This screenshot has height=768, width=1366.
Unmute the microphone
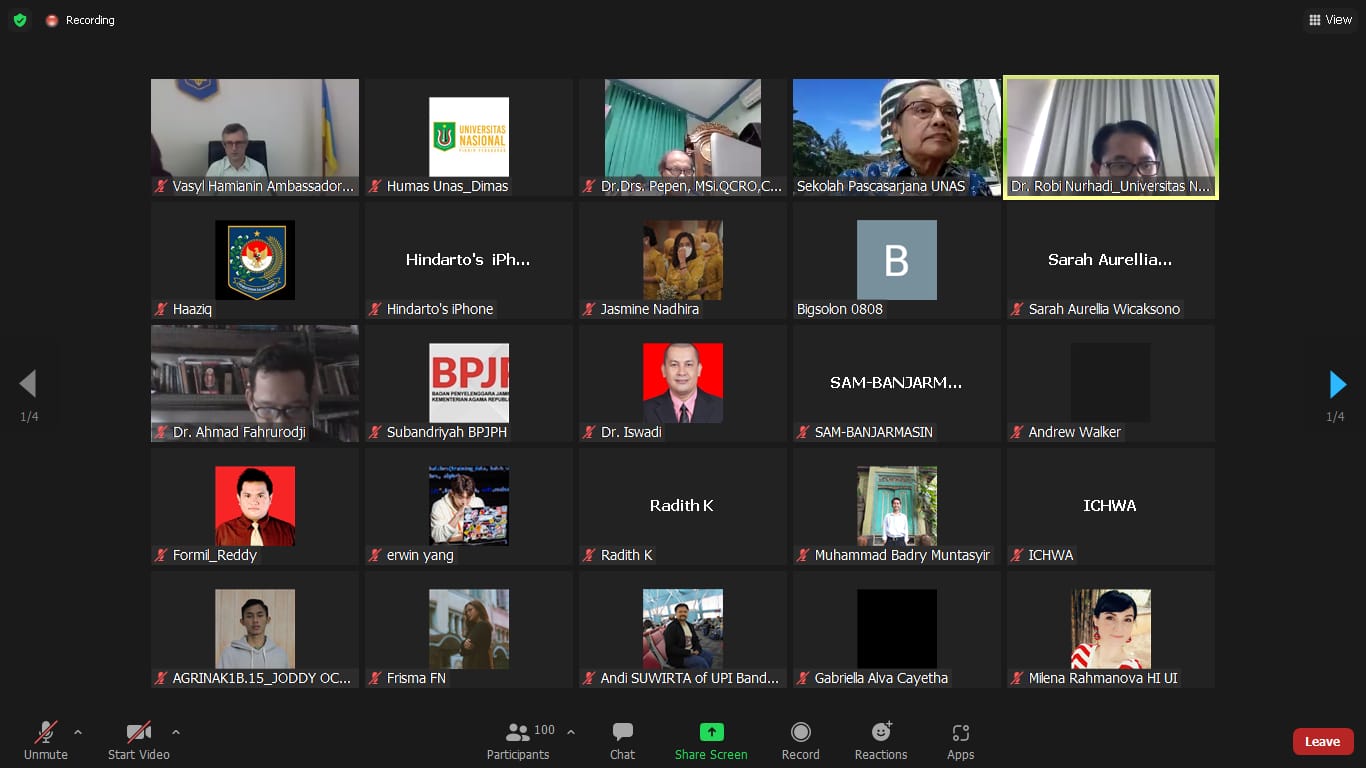pos(46,740)
